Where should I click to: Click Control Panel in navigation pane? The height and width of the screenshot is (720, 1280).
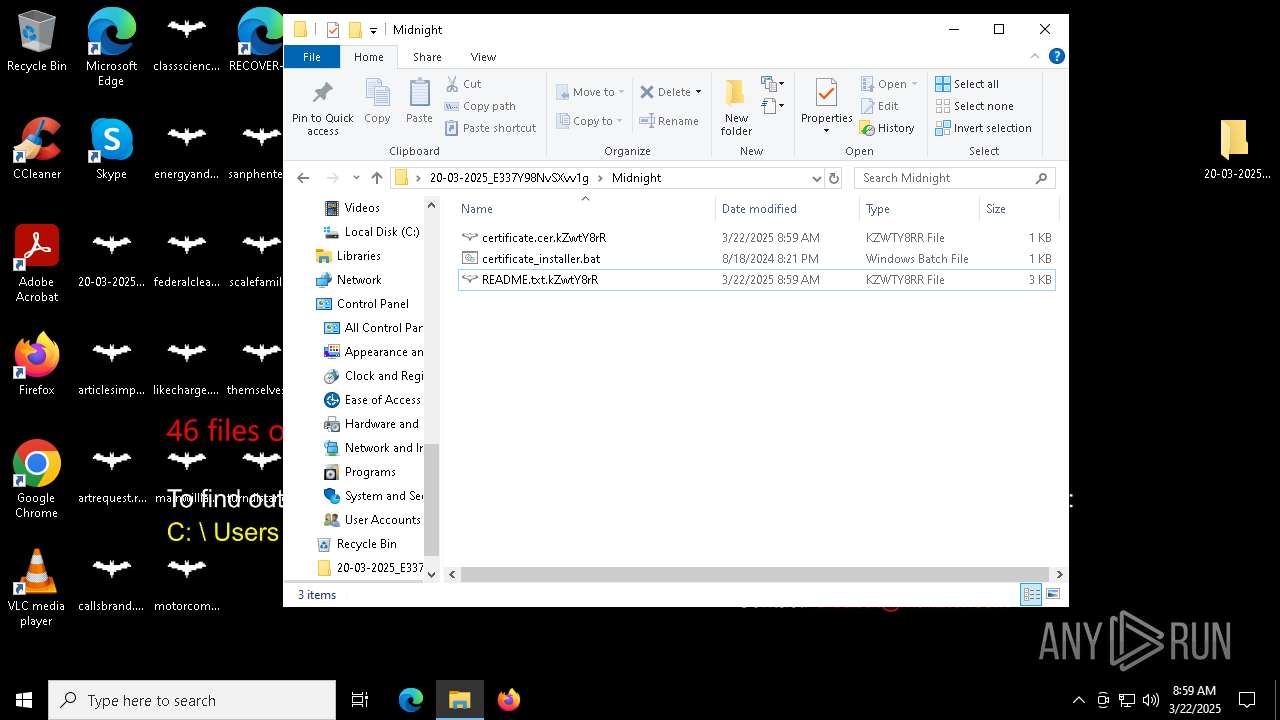click(x=372, y=304)
